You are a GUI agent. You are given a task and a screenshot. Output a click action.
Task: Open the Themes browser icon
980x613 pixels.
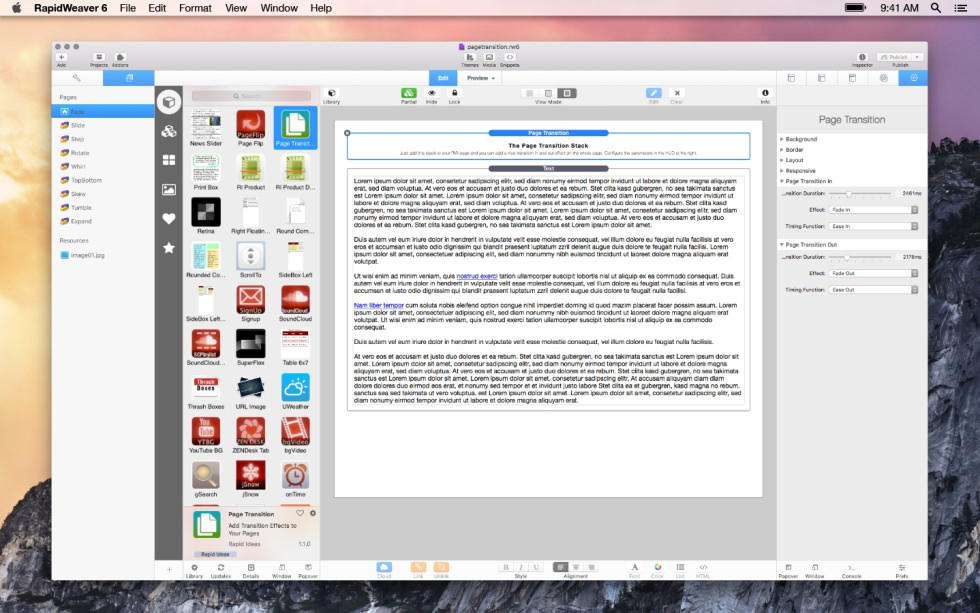(469, 57)
